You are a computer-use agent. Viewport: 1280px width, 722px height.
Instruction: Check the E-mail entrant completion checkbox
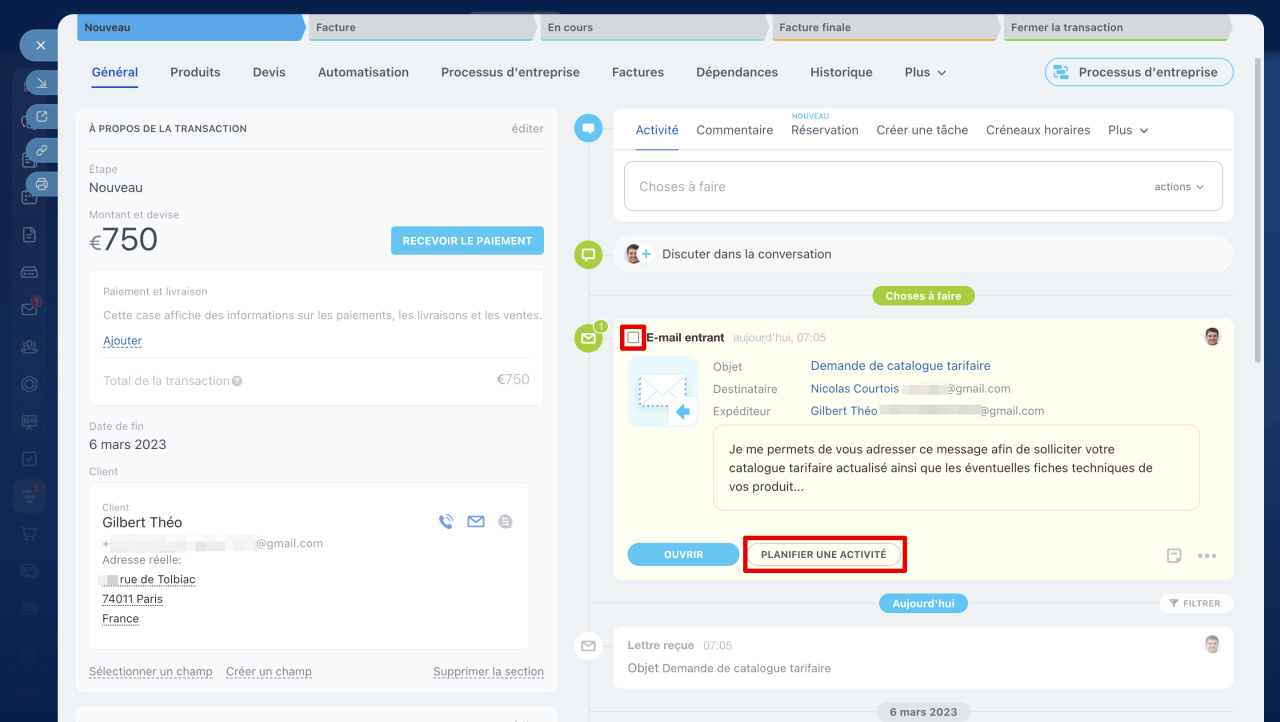coord(633,338)
